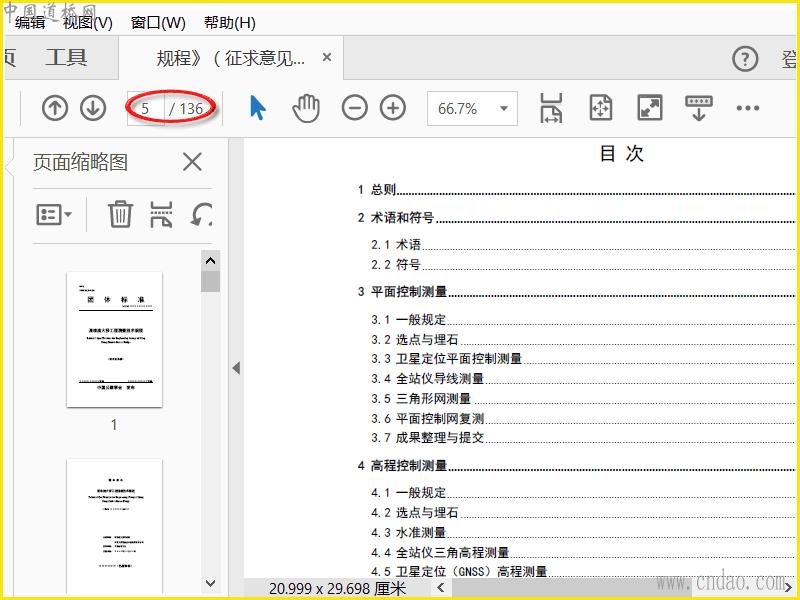Click thumbnail panel scroll down arrow
This screenshot has height=600, width=800.
tap(210, 583)
